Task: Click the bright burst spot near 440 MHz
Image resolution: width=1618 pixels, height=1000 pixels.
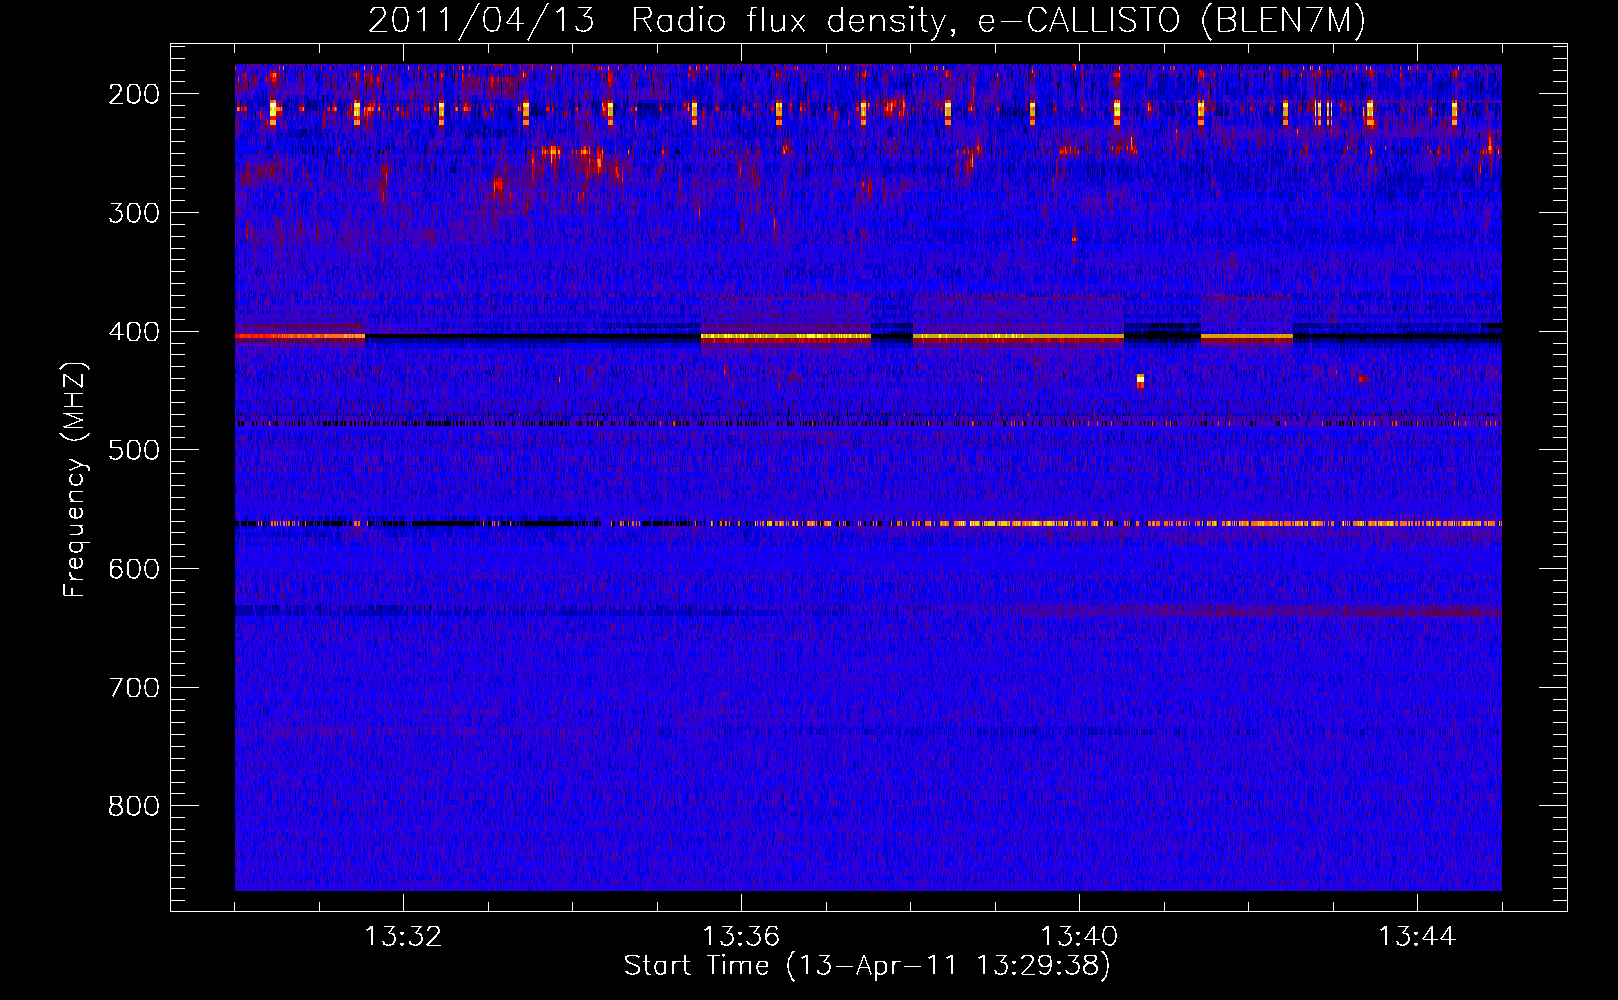Action: point(1140,380)
